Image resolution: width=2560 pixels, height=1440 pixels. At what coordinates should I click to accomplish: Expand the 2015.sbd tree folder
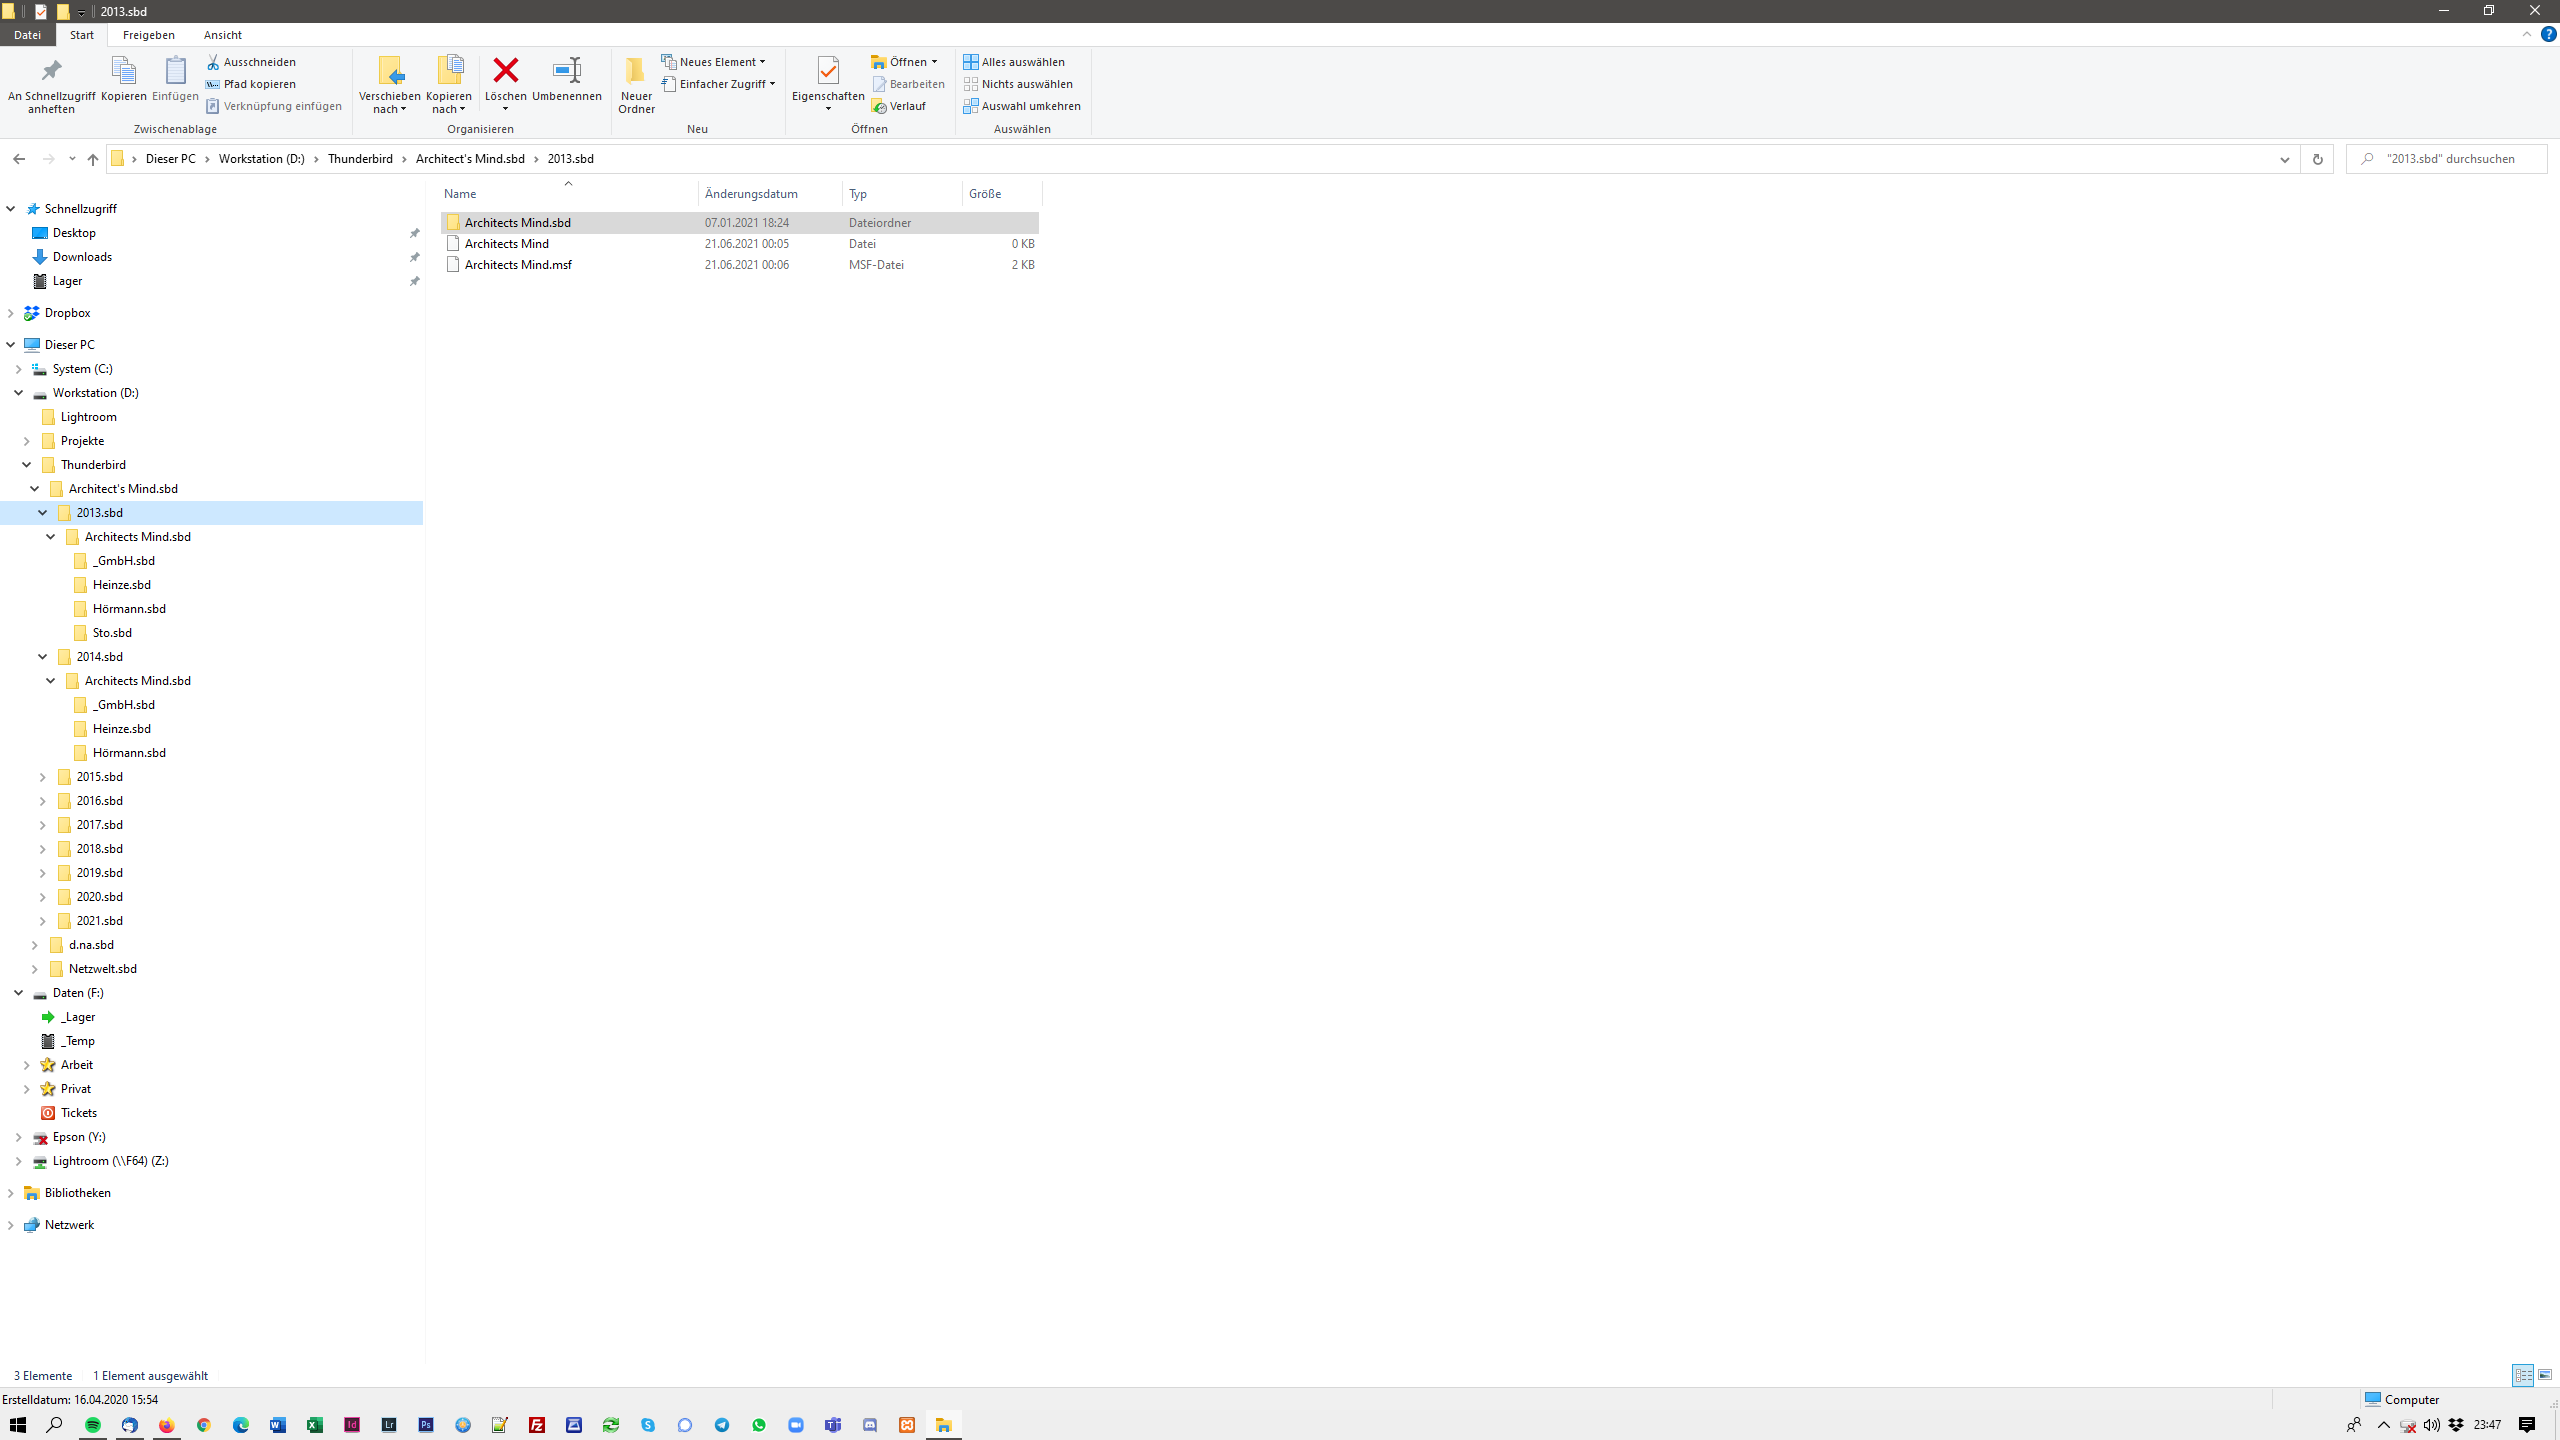tap(43, 777)
